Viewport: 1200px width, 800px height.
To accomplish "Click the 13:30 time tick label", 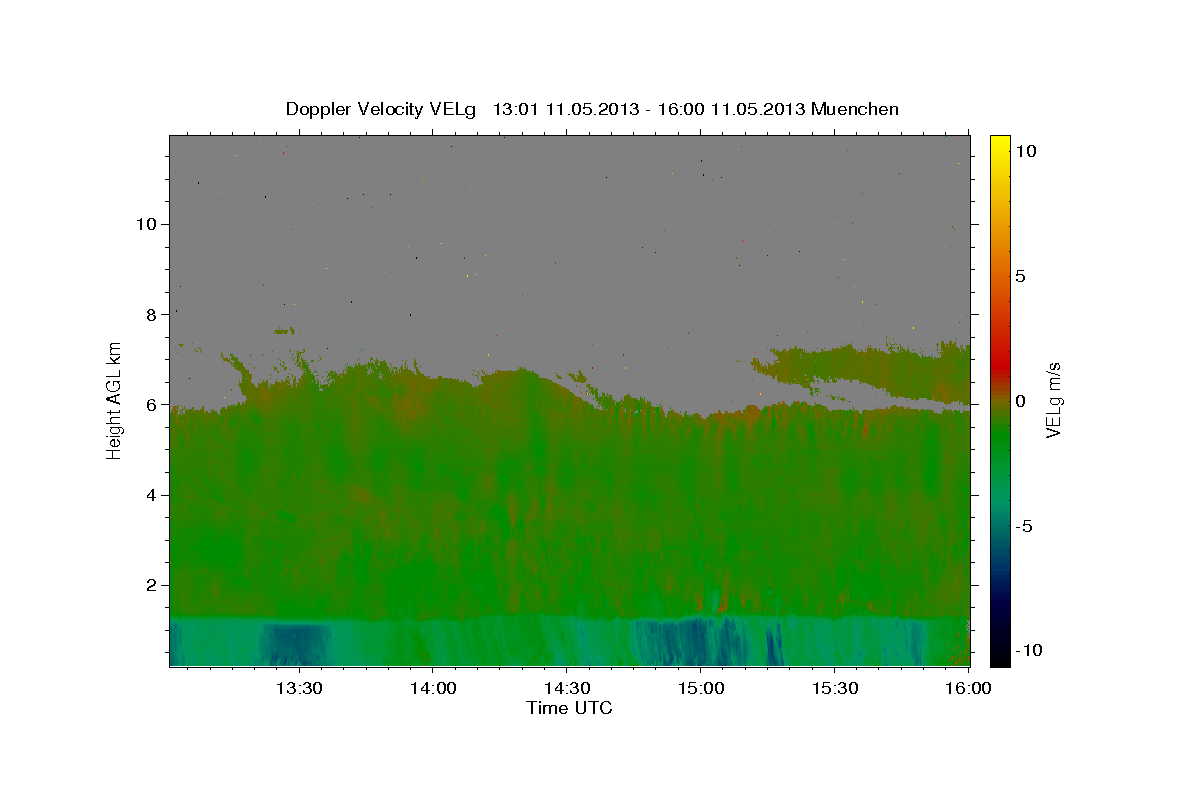I will pyautogui.click(x=298, y=689).
